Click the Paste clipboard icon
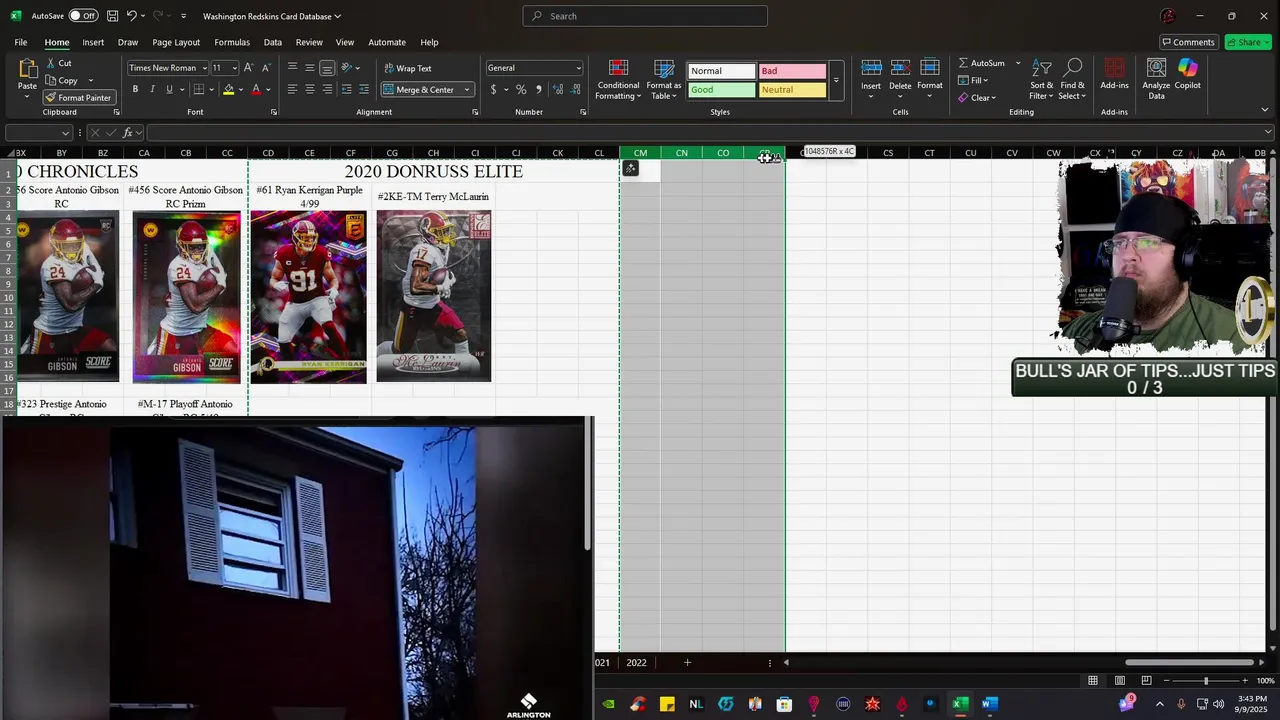 27,69
